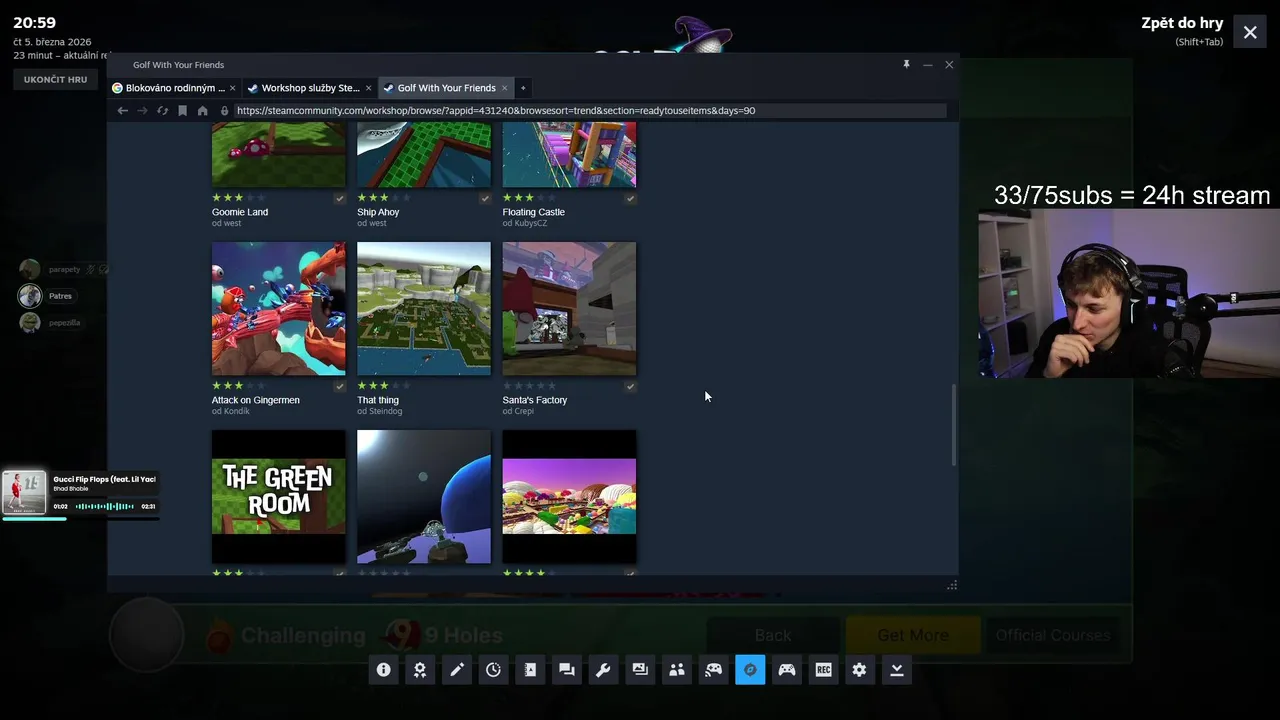Close the 'Golf With Your Friends' tab
Screen dimensions: 1280x720
(x=504, y=88)
